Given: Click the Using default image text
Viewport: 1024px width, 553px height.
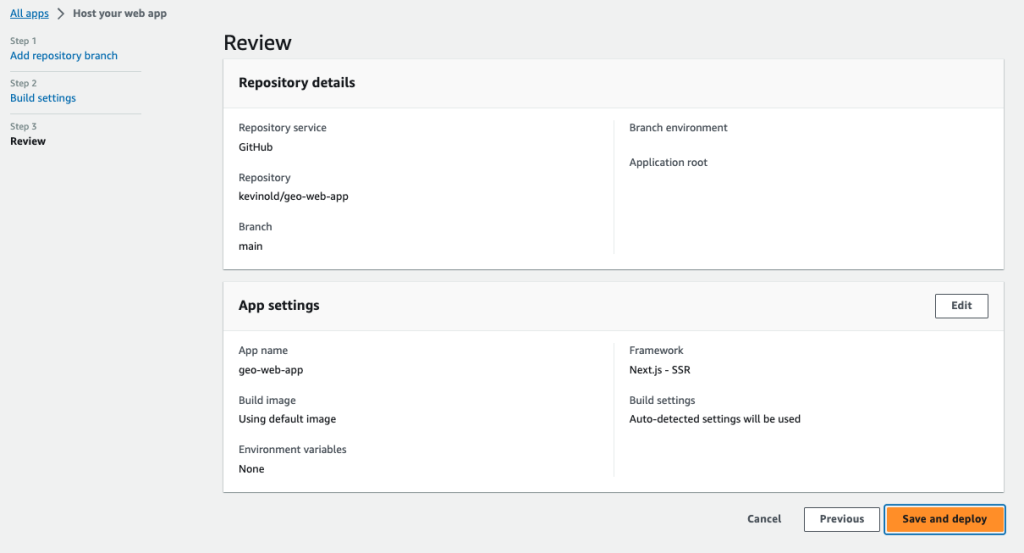Looking at the screenshot, I should pos(287,419).
